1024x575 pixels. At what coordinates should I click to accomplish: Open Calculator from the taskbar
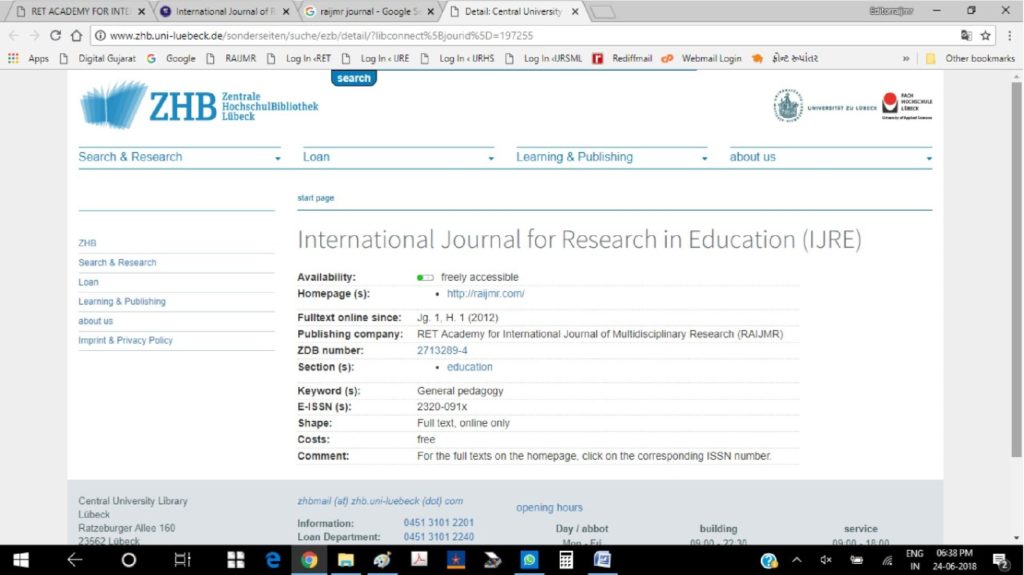pyautogui.click(x=566, y=560)
